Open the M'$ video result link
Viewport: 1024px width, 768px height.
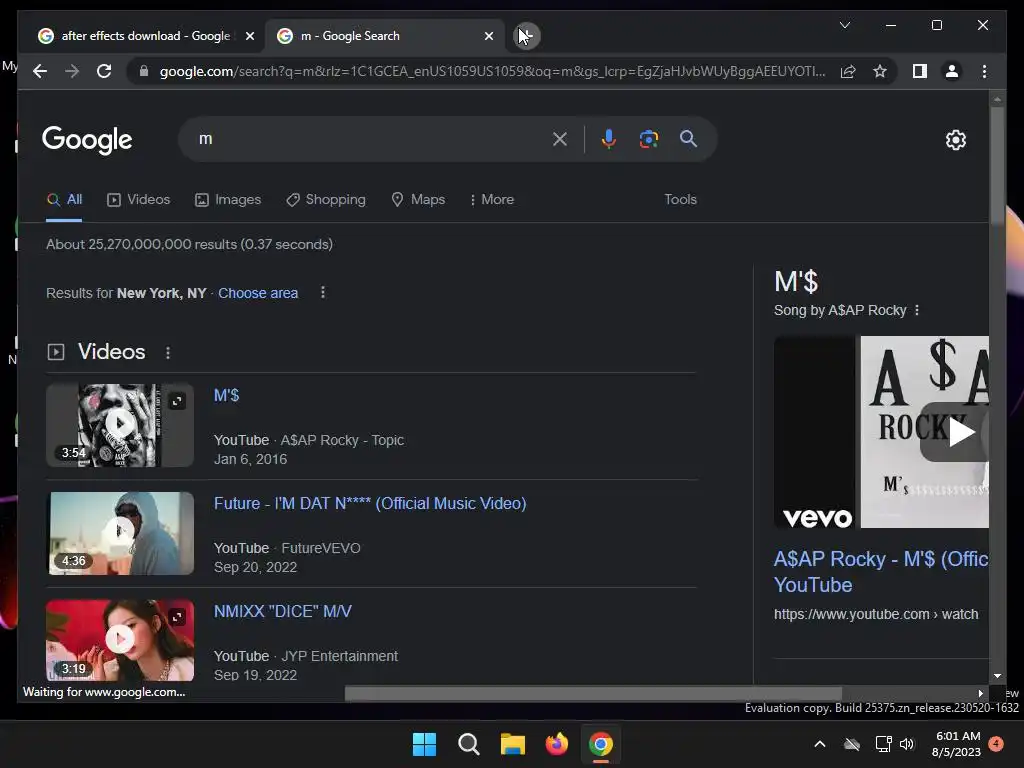(227, 396)
